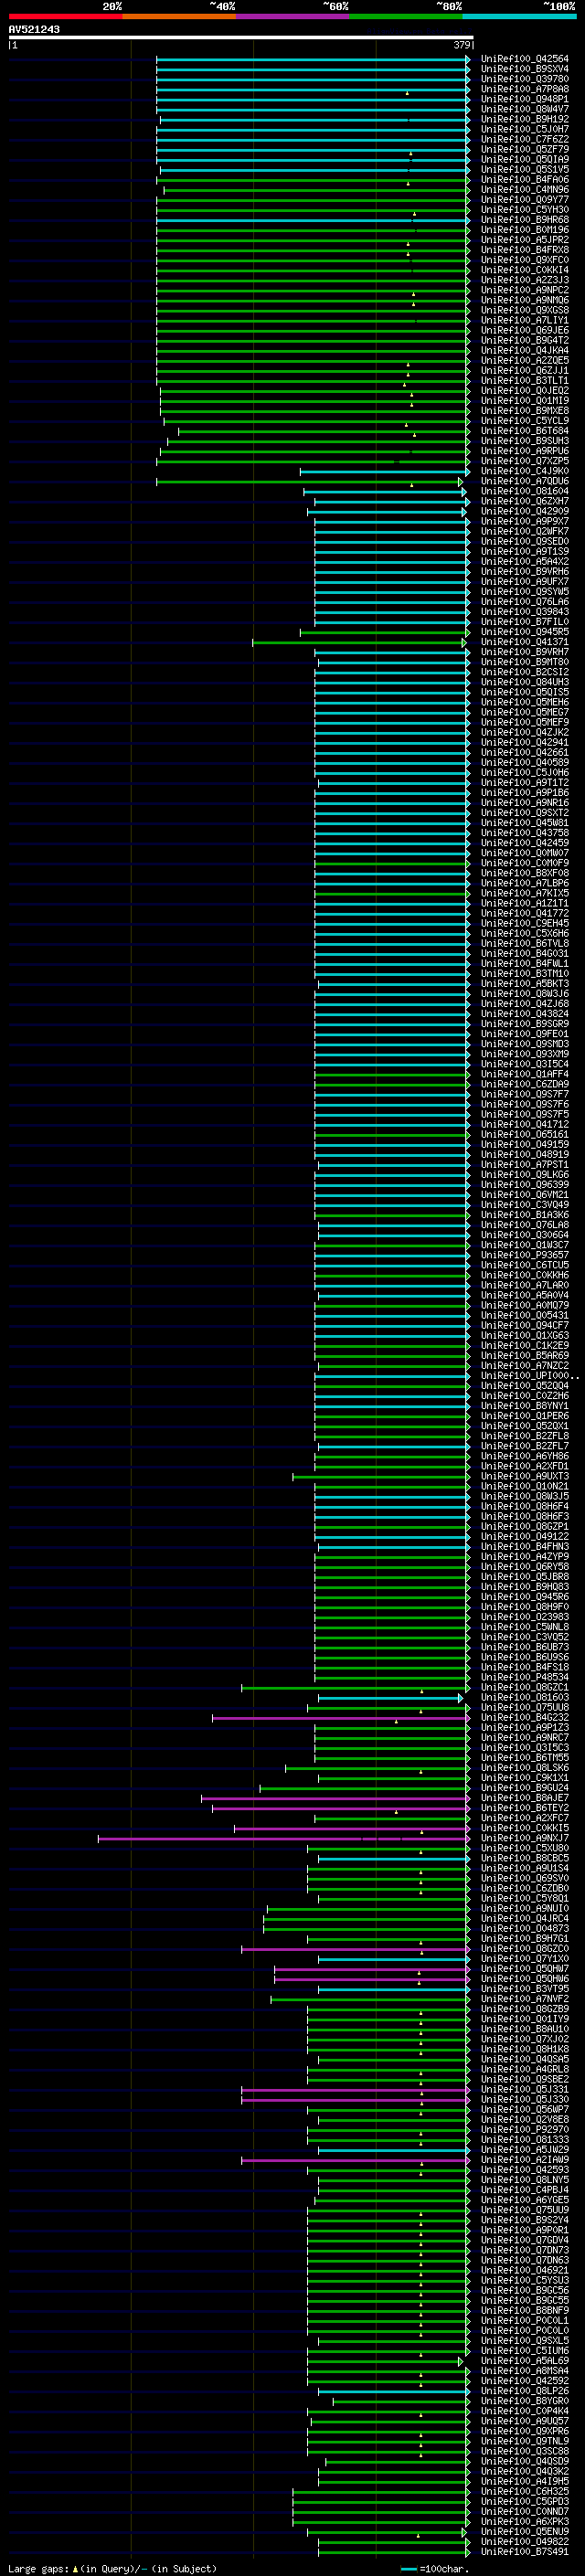Click hit label UniRef100_C4MN96
585x2576 pixels.
pos(525,190)
